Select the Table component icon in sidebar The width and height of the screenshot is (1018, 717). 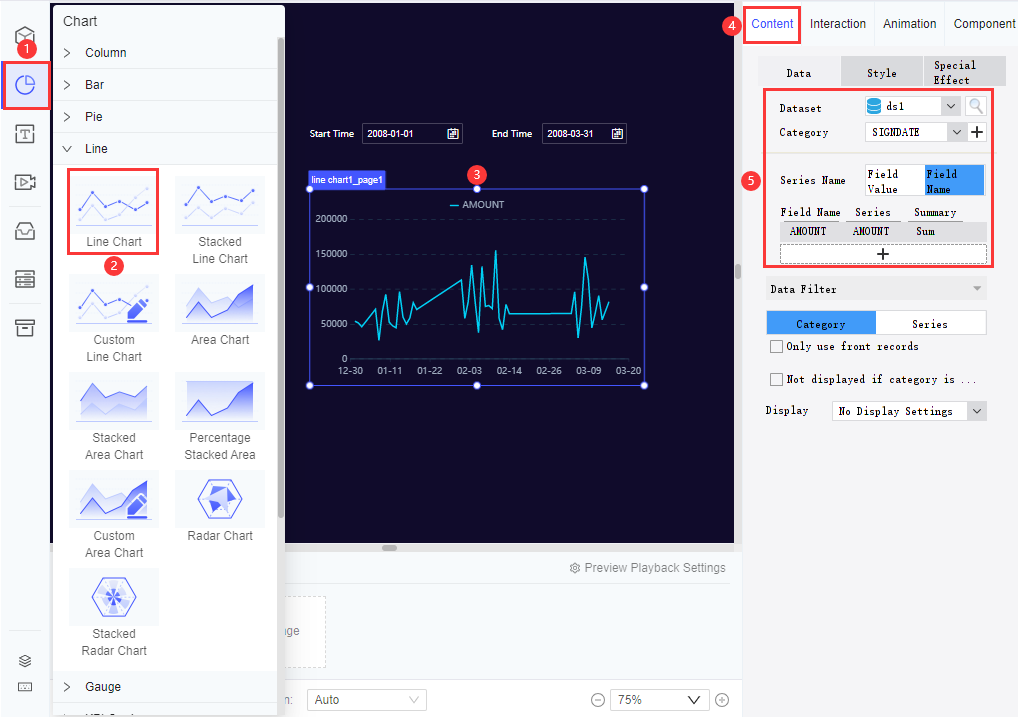click(25, 279)
